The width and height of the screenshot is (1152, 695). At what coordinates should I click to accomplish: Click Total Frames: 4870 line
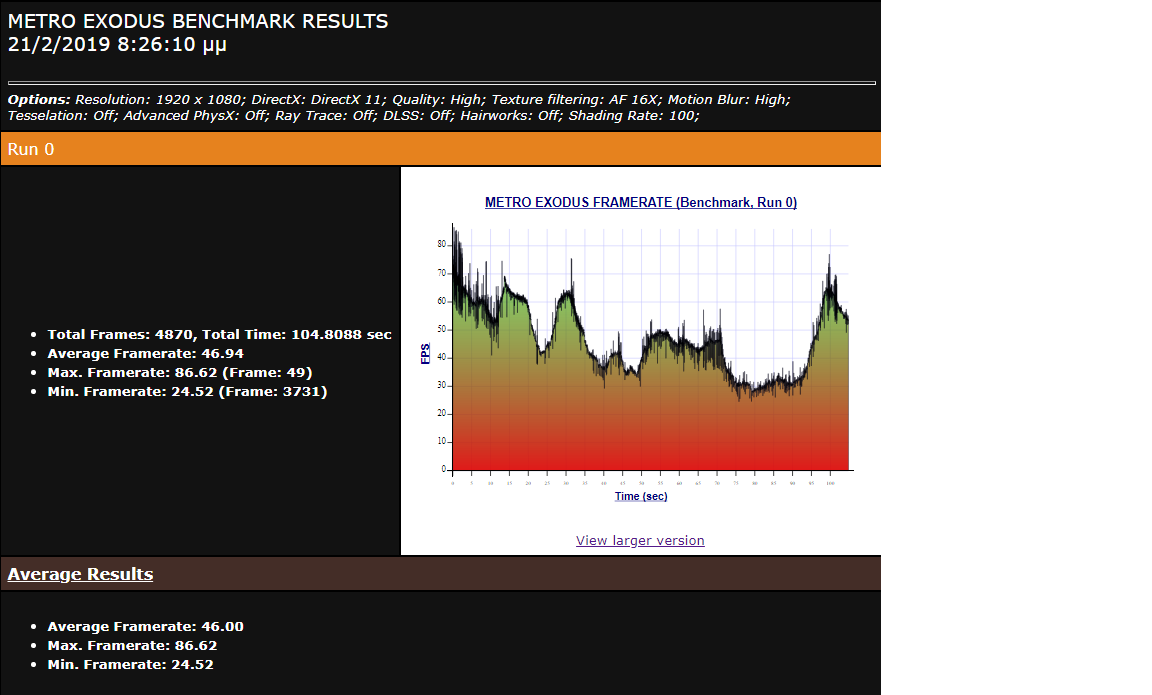[x=220, y=334]
